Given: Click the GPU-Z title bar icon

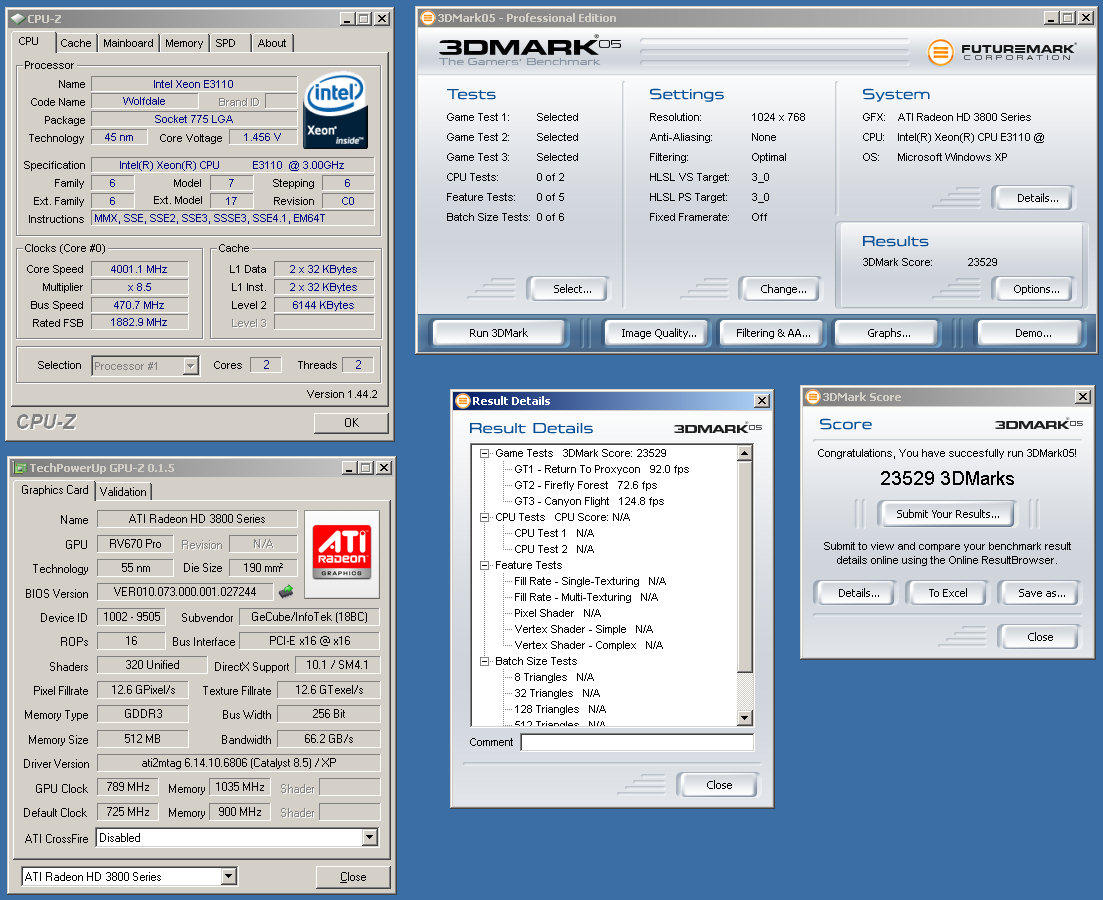Looking at the screenshot, I should tap(20, 468).
